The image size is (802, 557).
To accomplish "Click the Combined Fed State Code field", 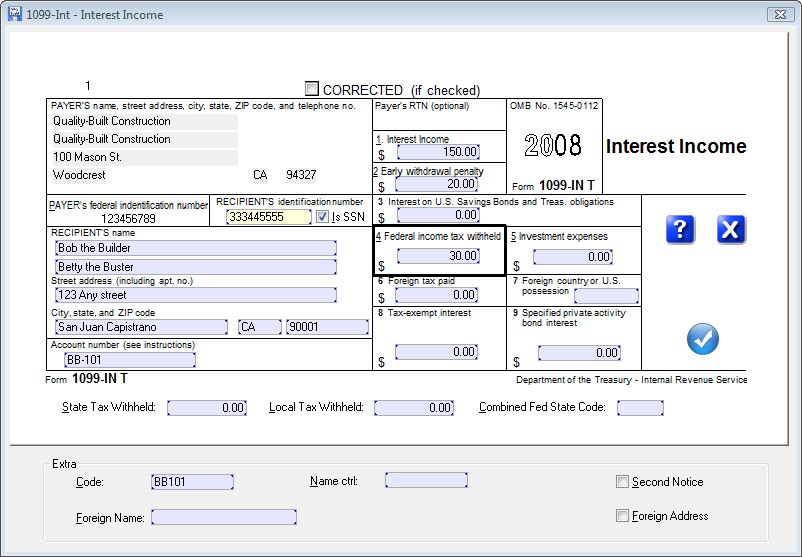I will pos(640,408).
